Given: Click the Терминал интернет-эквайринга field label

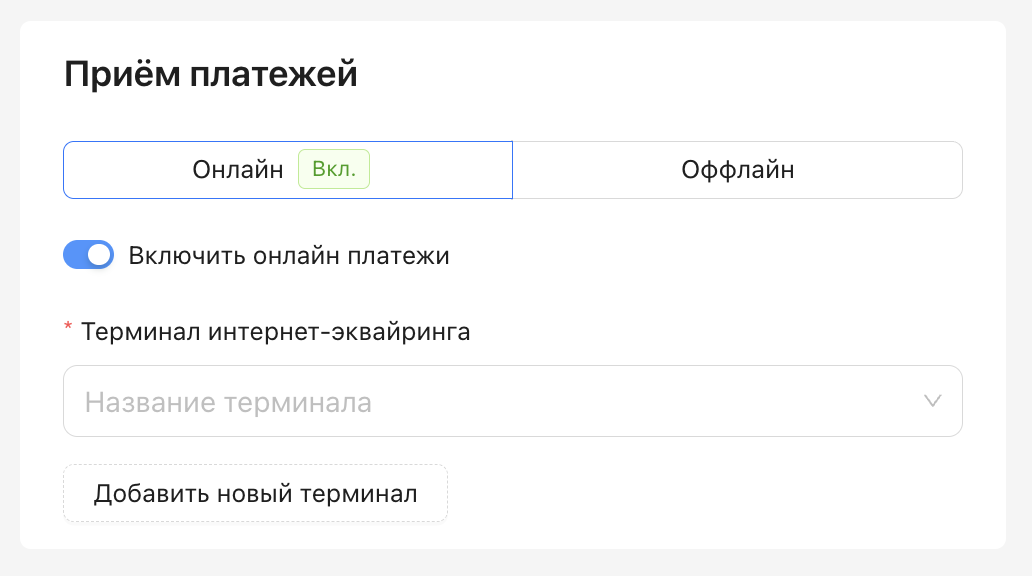Looking at the screenshot, I should tap(275, 332).
